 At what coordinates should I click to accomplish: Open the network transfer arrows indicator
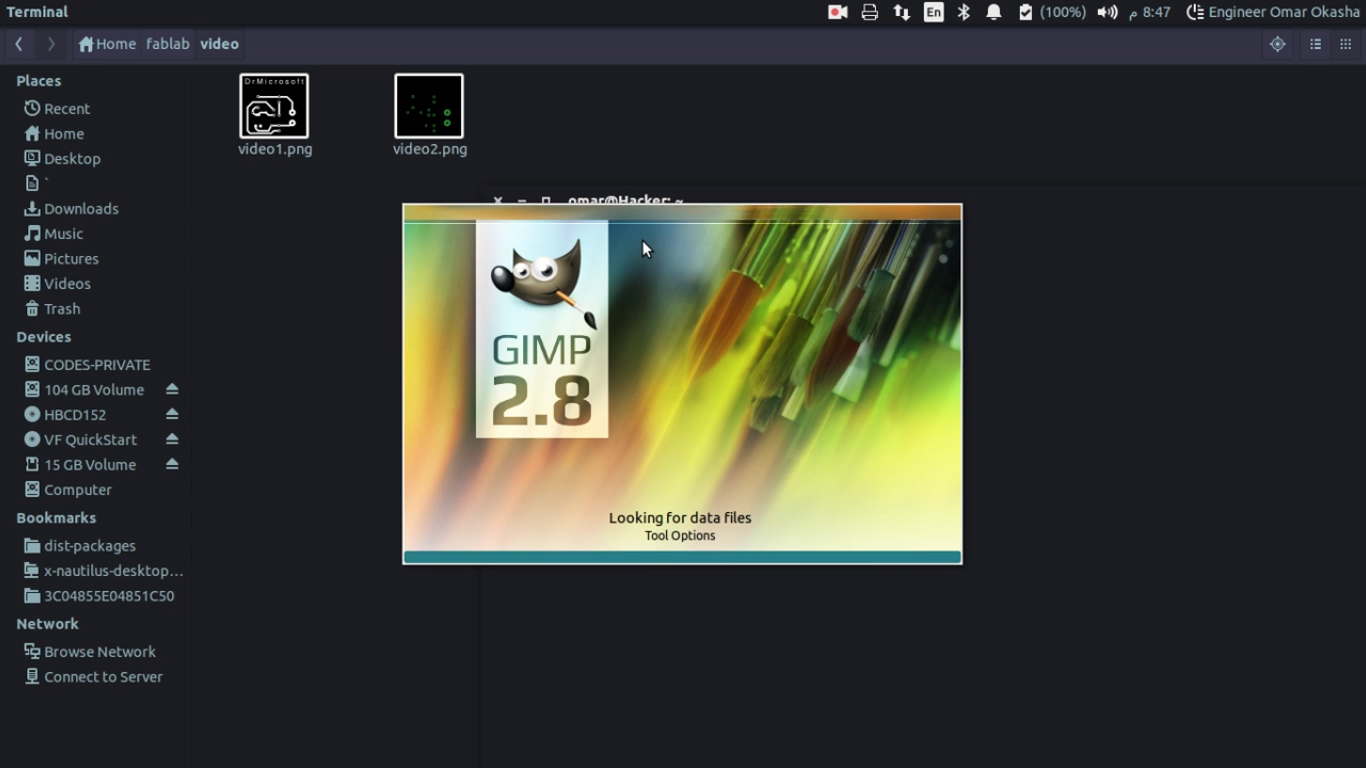point(902,12)
